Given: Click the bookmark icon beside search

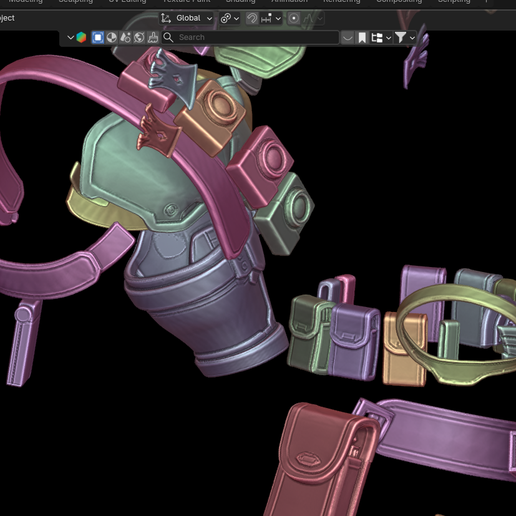Looking at the screenshot, I should pos(362,37).
